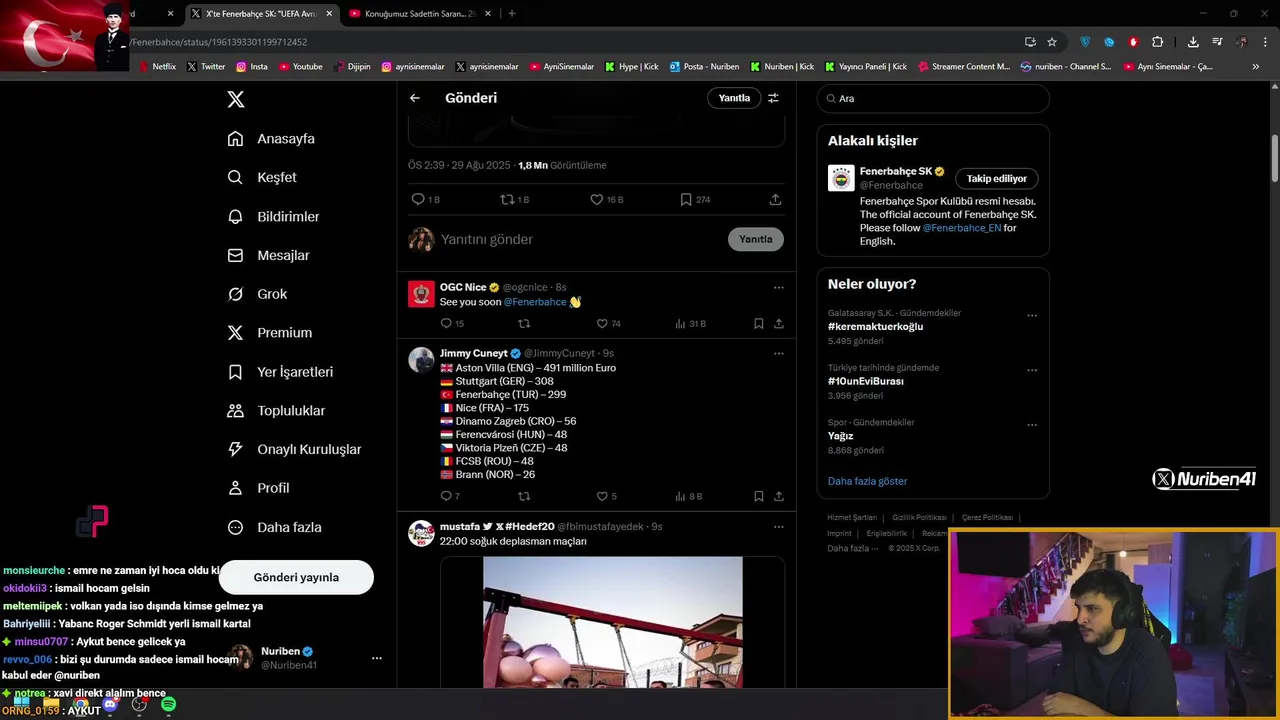Image resolution: width=1280 pixels, height=720 pixels.
Task: Click reply icon with 1 B on main post
Action: [x=426, y=199]
